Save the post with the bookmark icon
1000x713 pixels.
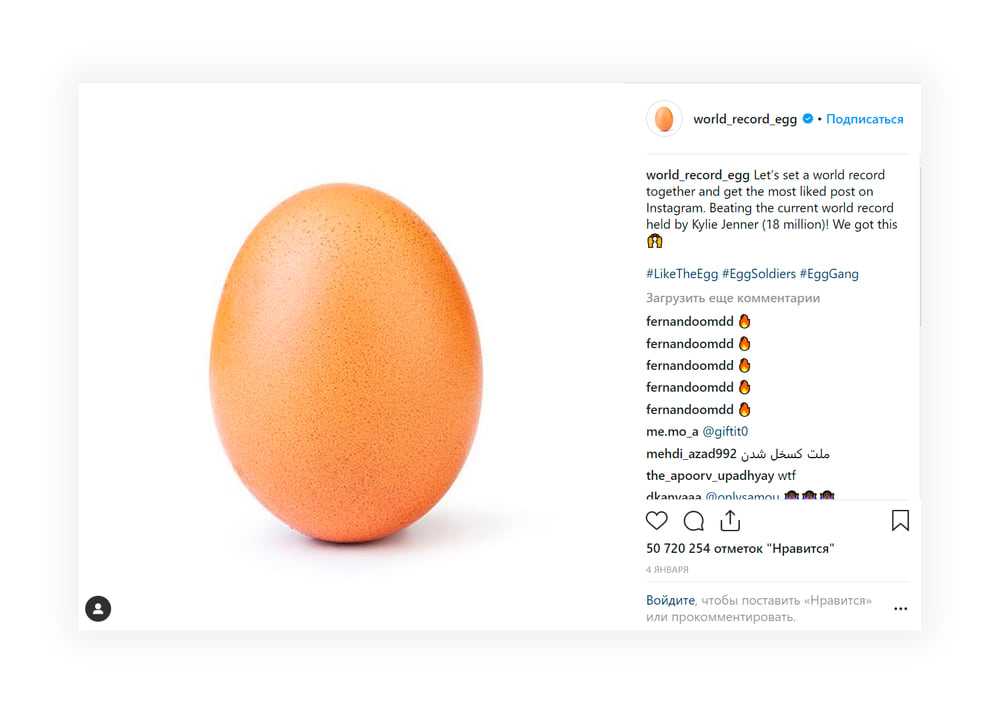[900, 521]
